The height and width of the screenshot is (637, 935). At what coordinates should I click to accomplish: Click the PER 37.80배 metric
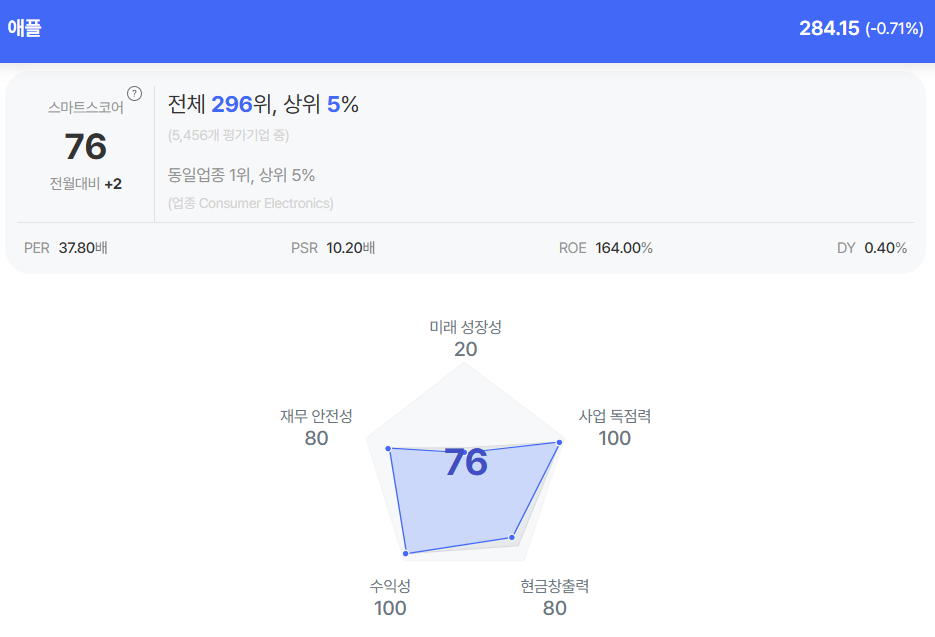point(66,248)
